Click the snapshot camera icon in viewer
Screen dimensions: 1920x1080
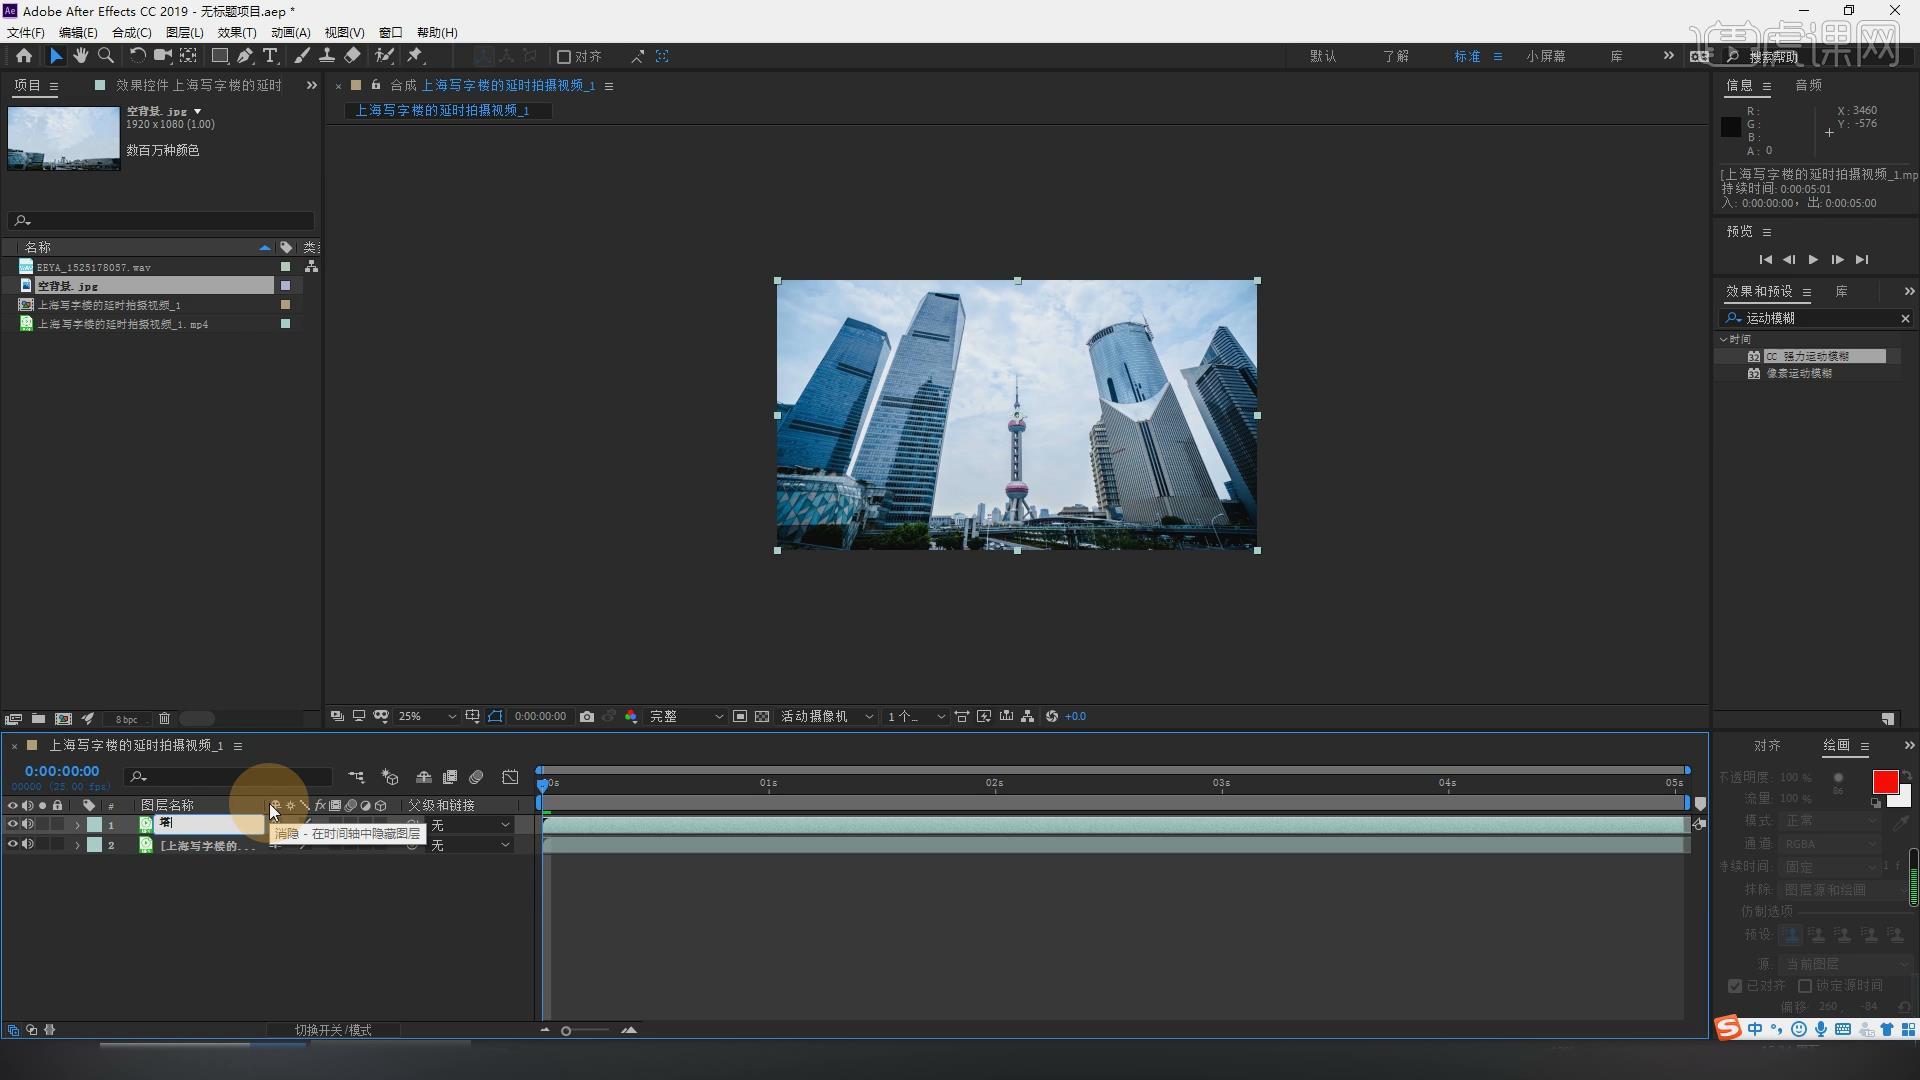click(587, 717)
